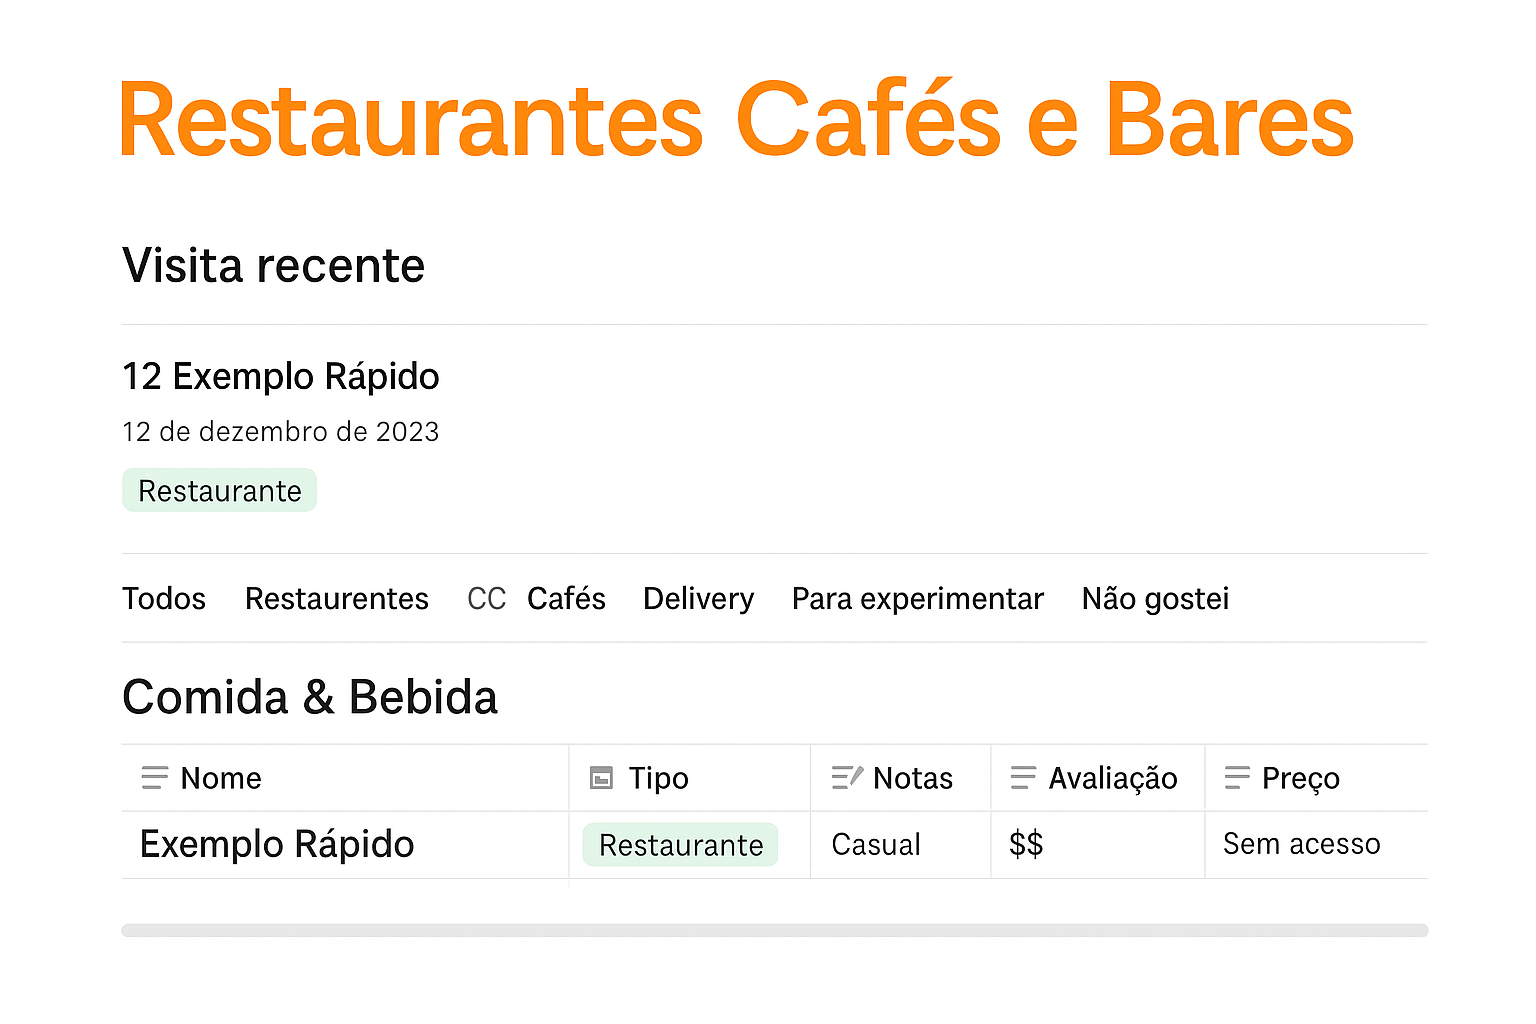
Task: Open the 12 Exemplo Rápido entry
Action: pyautogui.click(x=281, y=377)
